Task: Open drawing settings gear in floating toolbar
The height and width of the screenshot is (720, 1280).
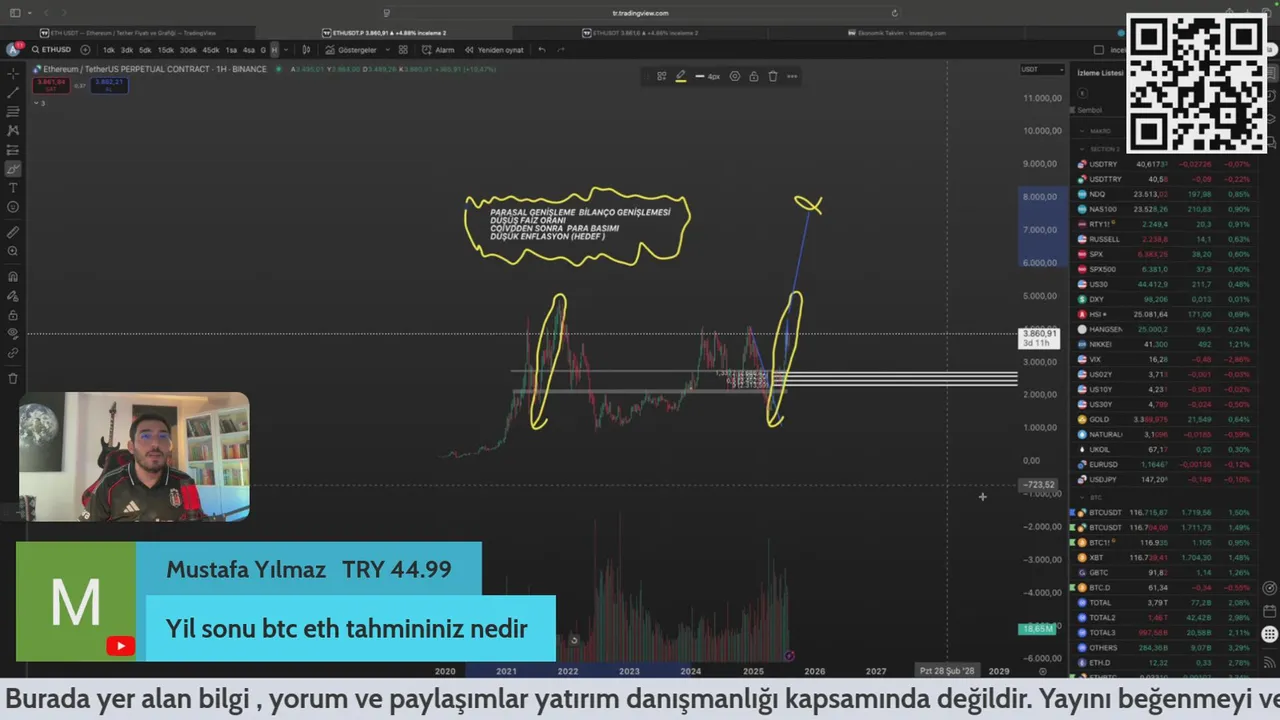Action: click(735, 76)
